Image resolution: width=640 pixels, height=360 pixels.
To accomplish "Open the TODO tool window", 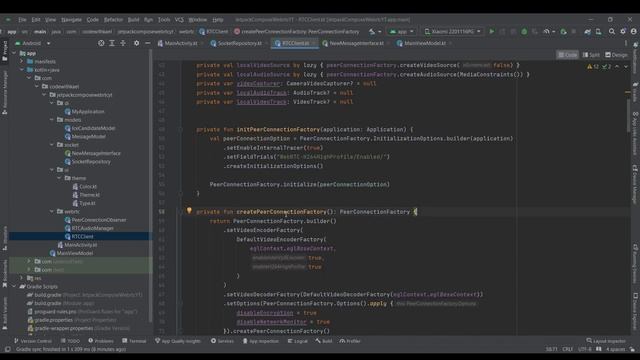I will pyautogui.click(x=70, y=341).
